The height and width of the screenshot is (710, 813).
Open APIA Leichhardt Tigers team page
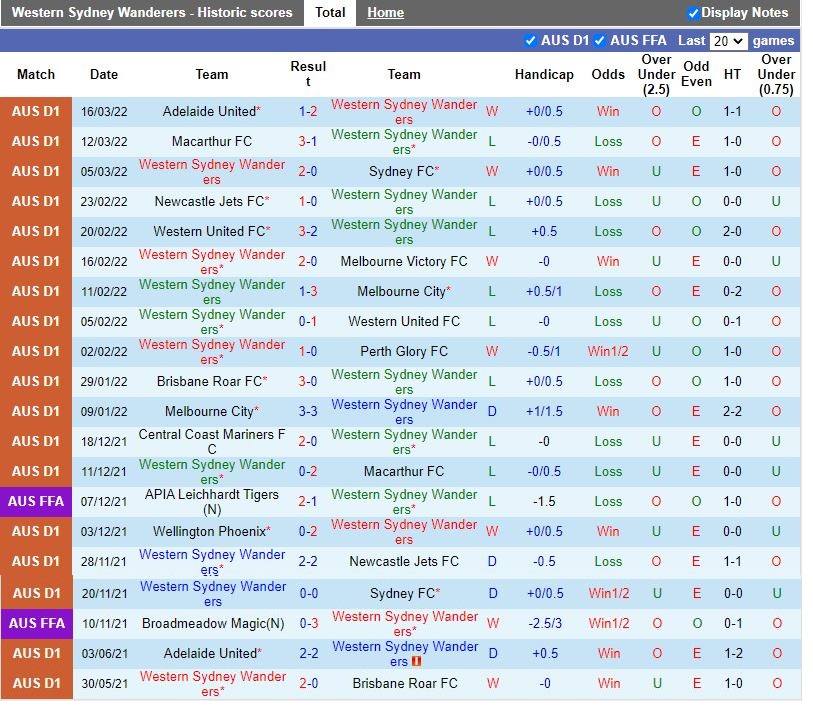(212, 494)
